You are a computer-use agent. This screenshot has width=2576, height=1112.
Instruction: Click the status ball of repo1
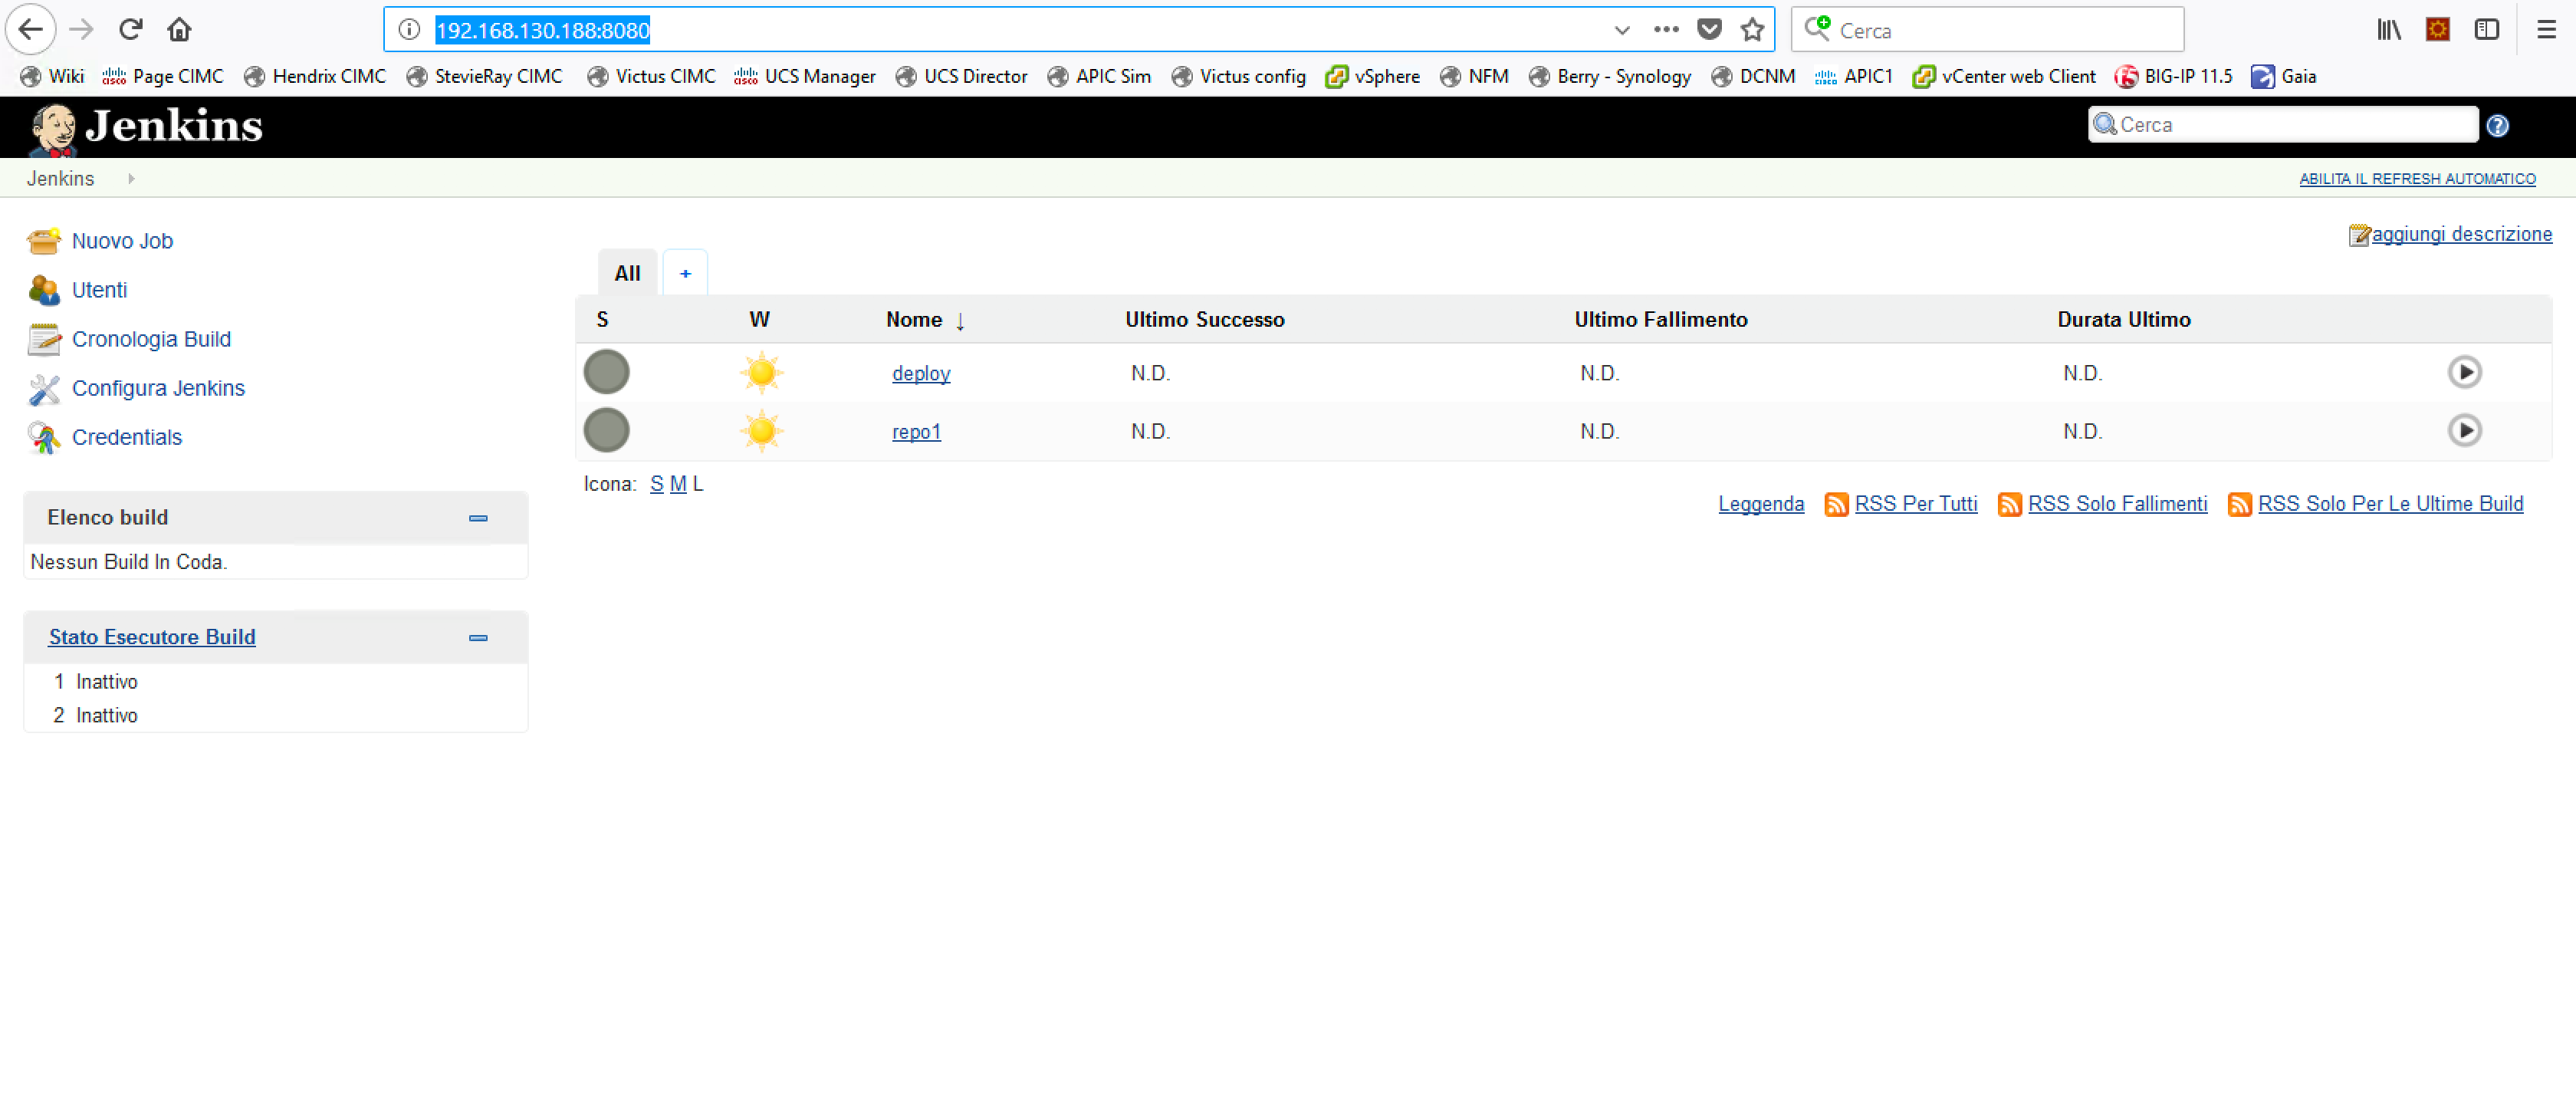pyautogui.click(x=606, y=430)
